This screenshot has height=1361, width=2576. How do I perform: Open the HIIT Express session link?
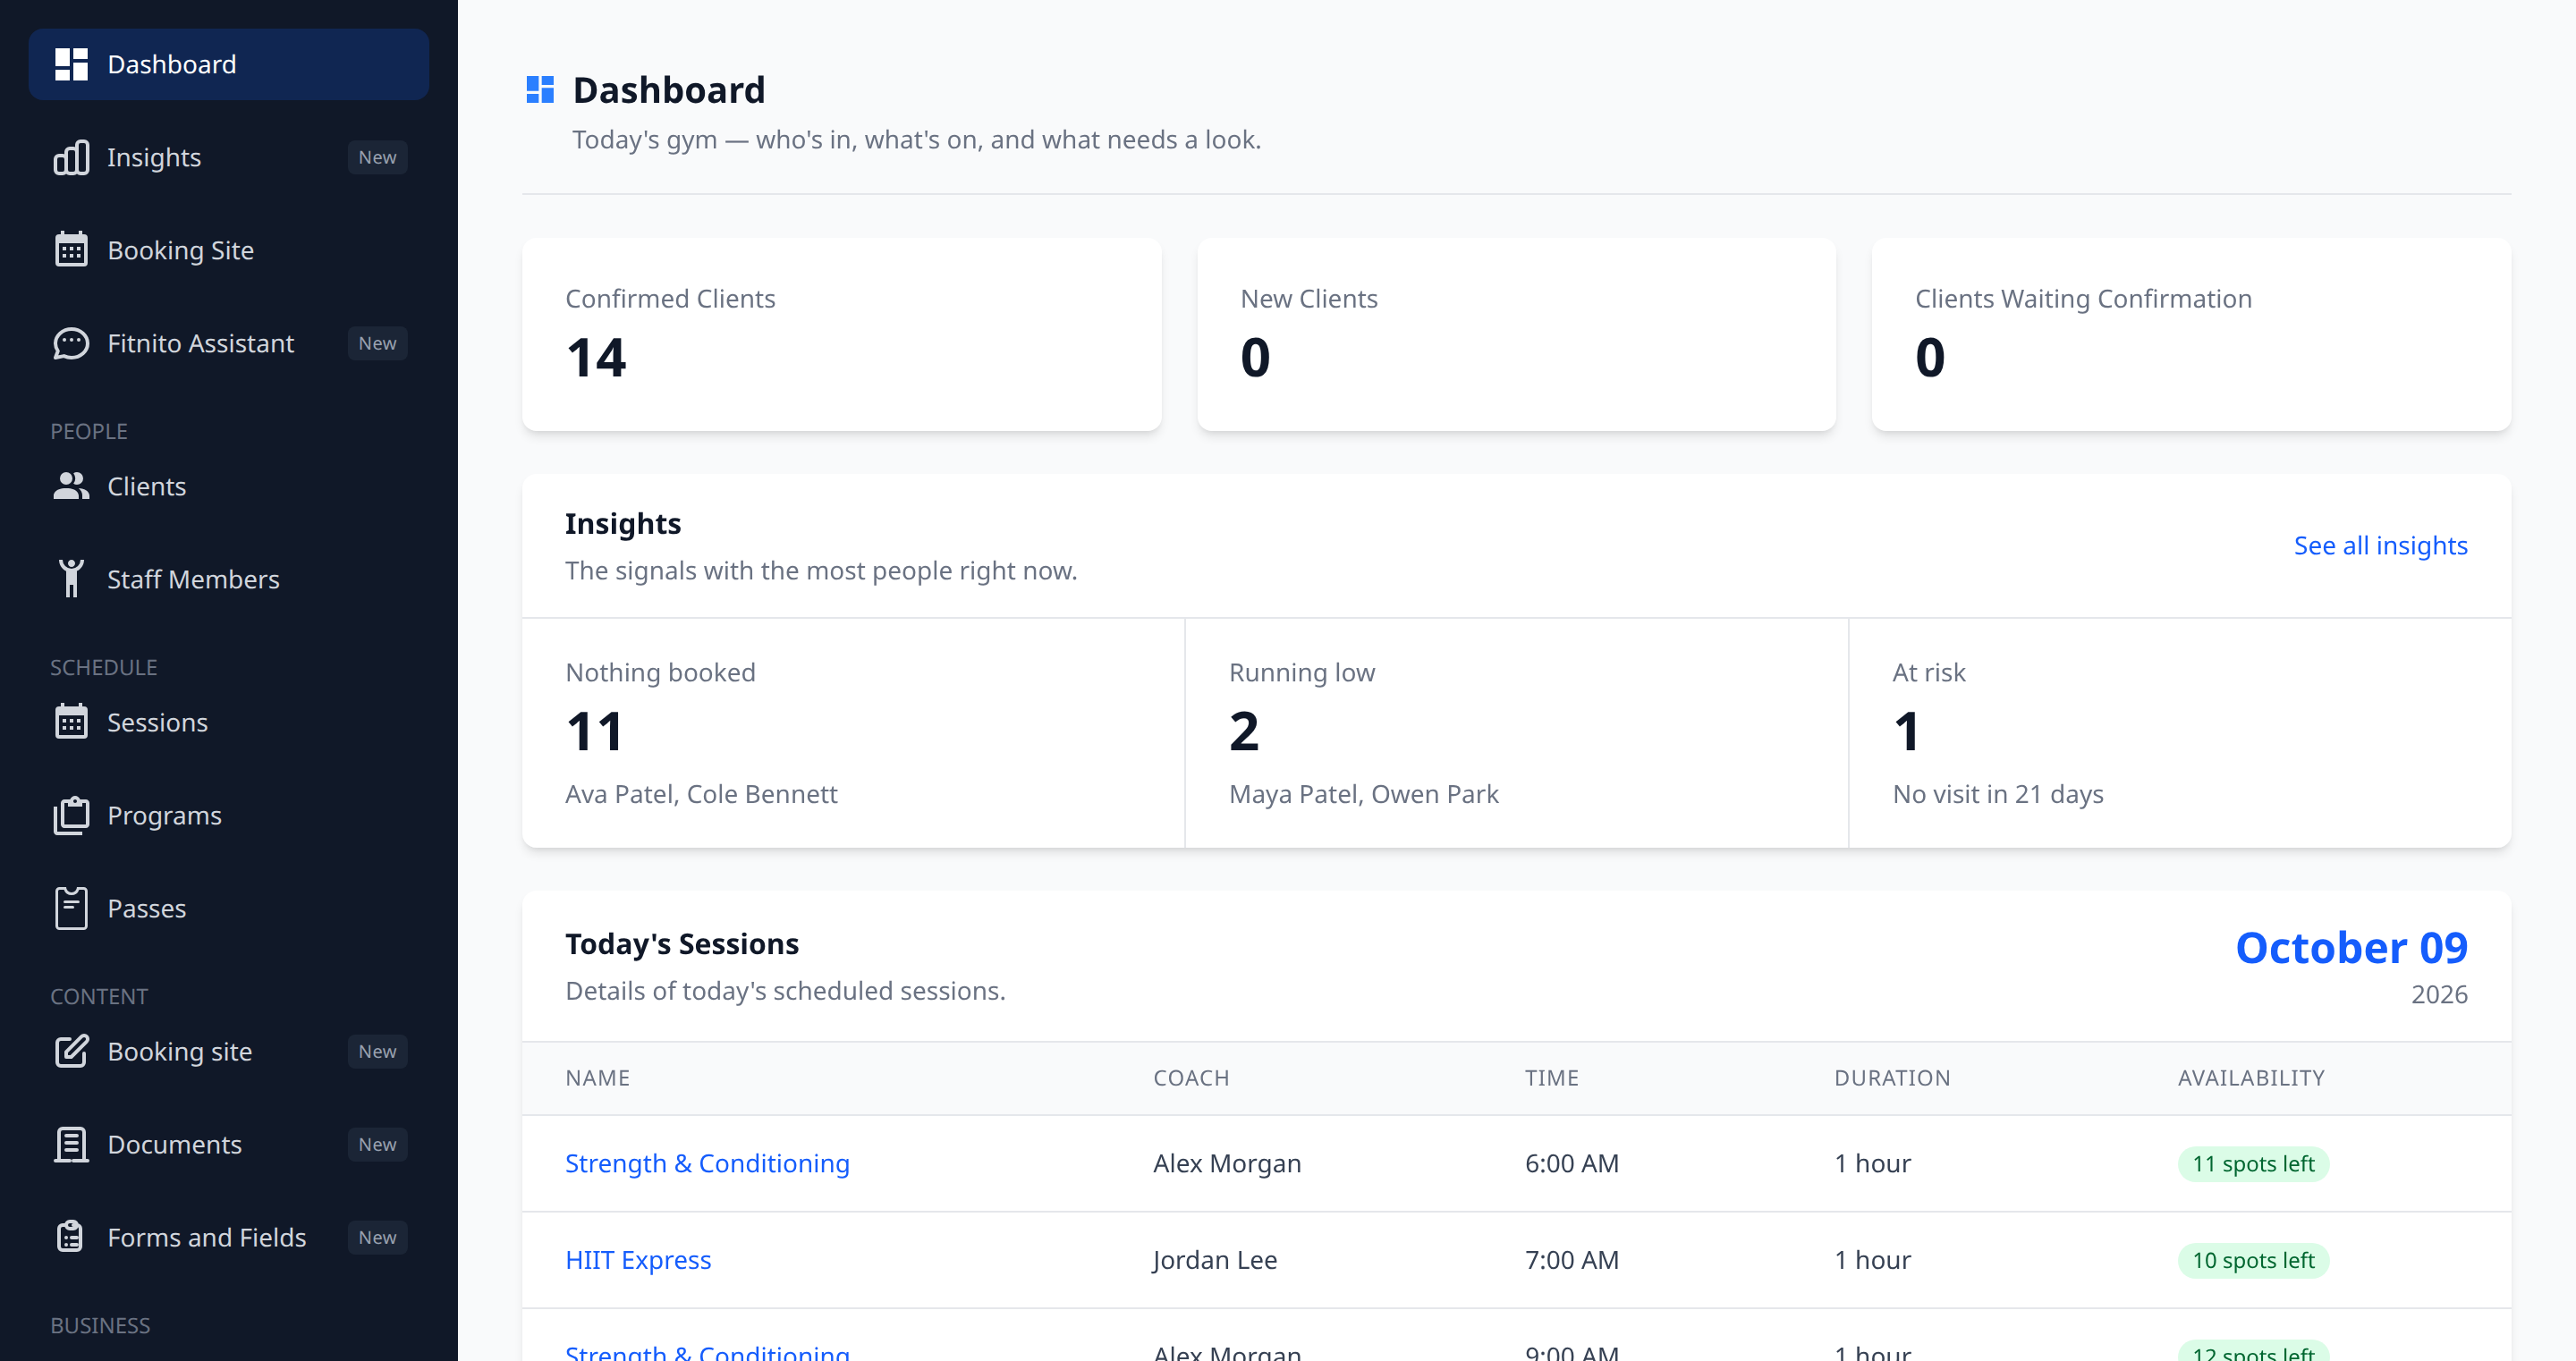pos(638,1259)
